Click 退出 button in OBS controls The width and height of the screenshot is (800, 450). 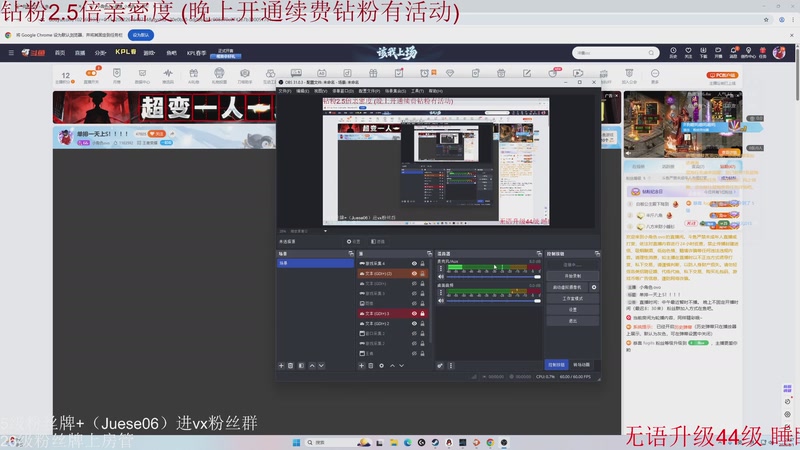pos(572,321)
